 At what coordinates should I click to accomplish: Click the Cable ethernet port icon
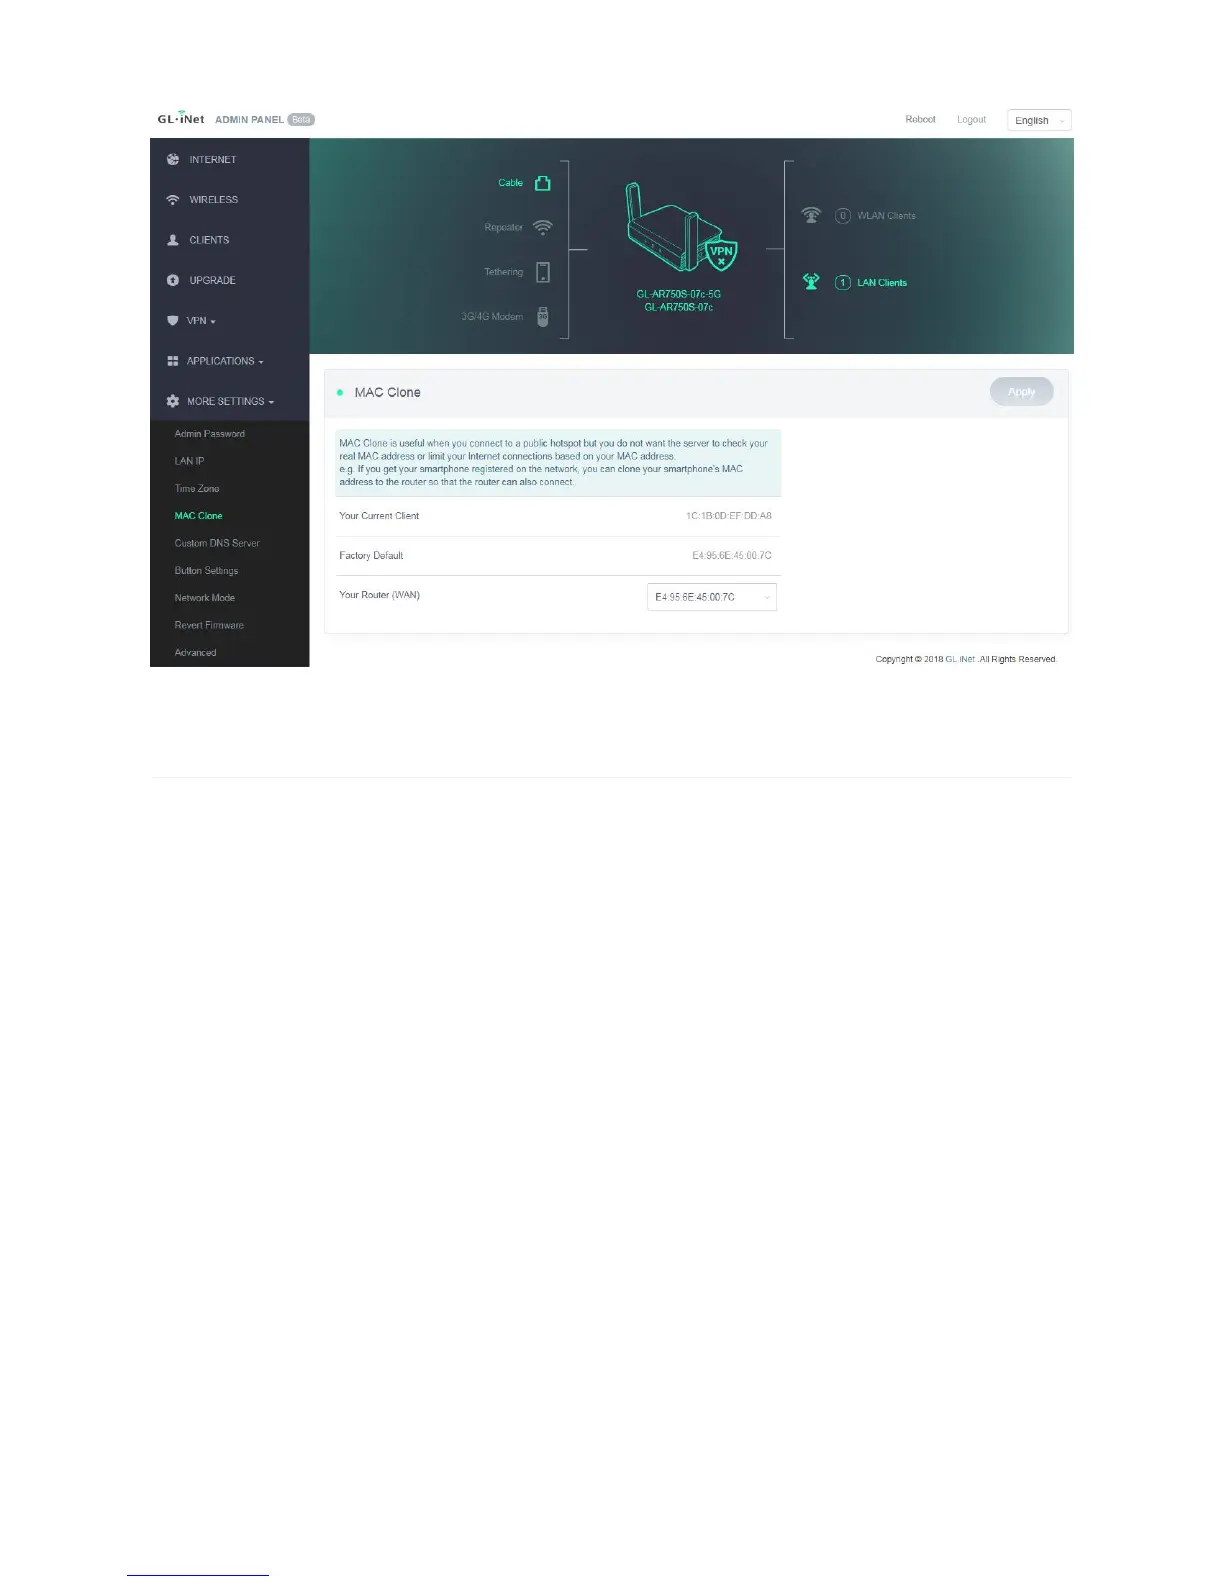(x=543, y=183)
